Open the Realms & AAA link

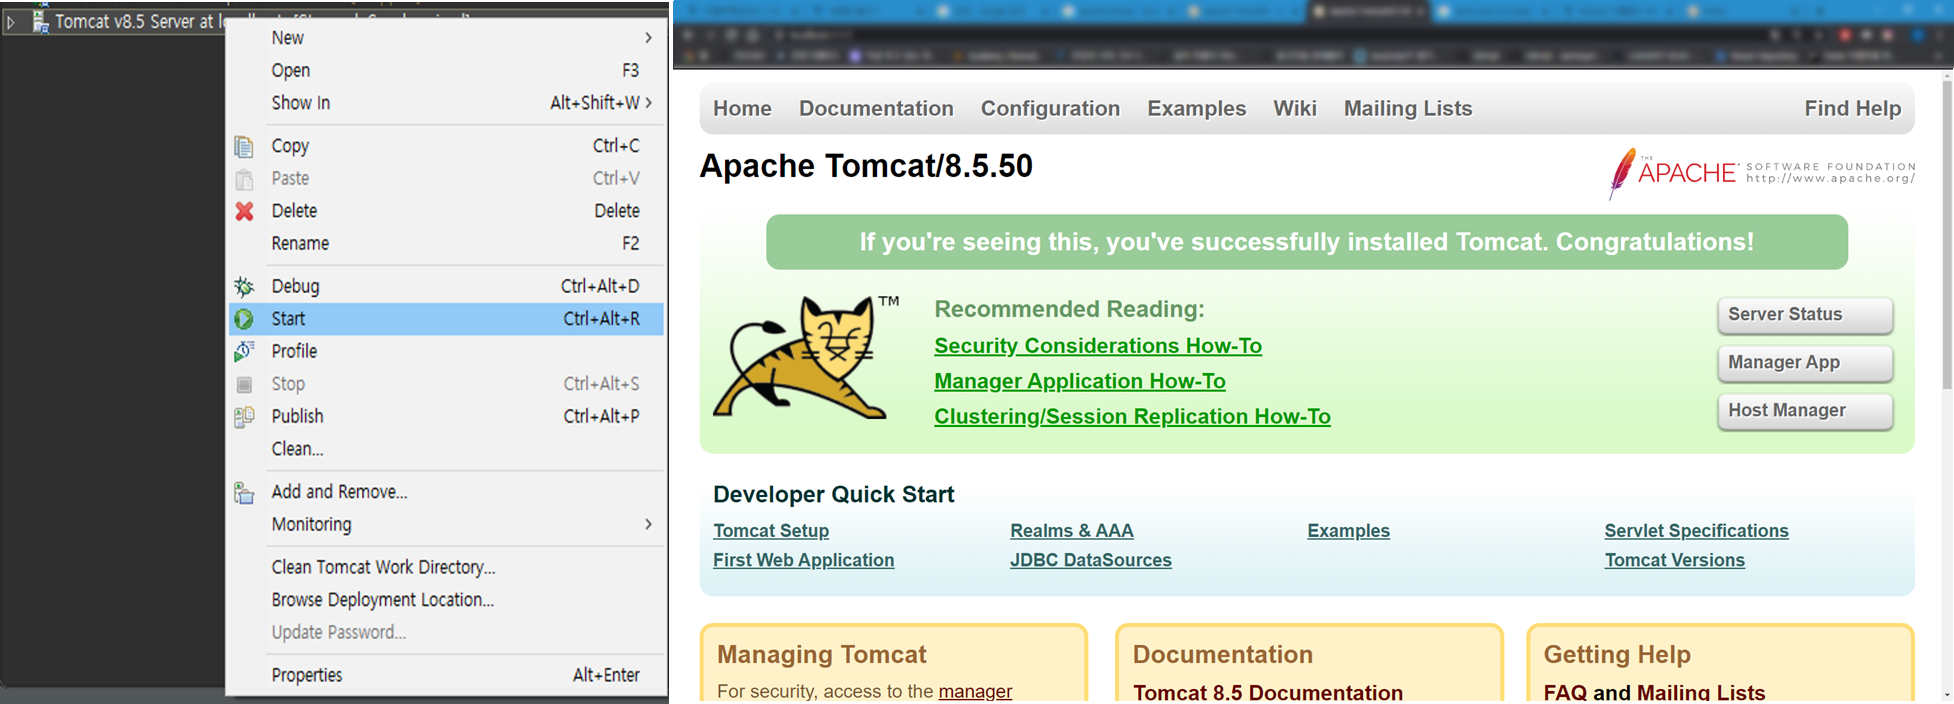coord(1072,531)
